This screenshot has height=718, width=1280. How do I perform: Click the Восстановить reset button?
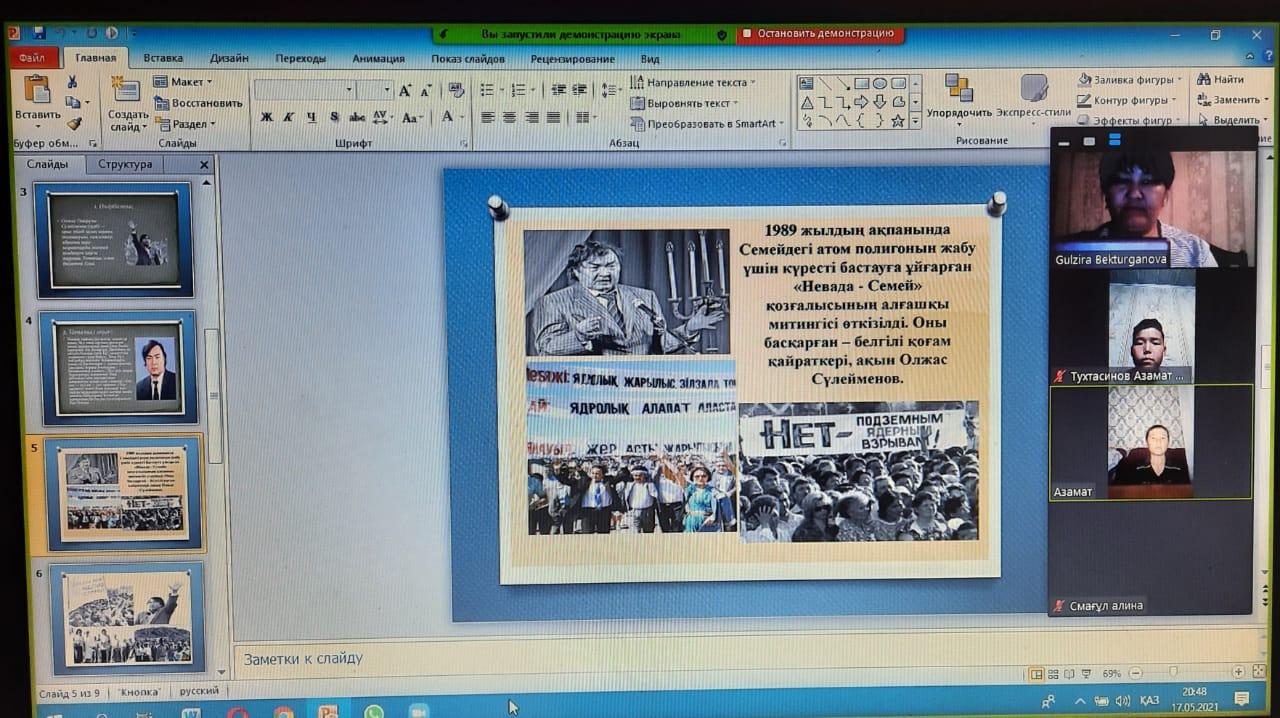point(199,103)
